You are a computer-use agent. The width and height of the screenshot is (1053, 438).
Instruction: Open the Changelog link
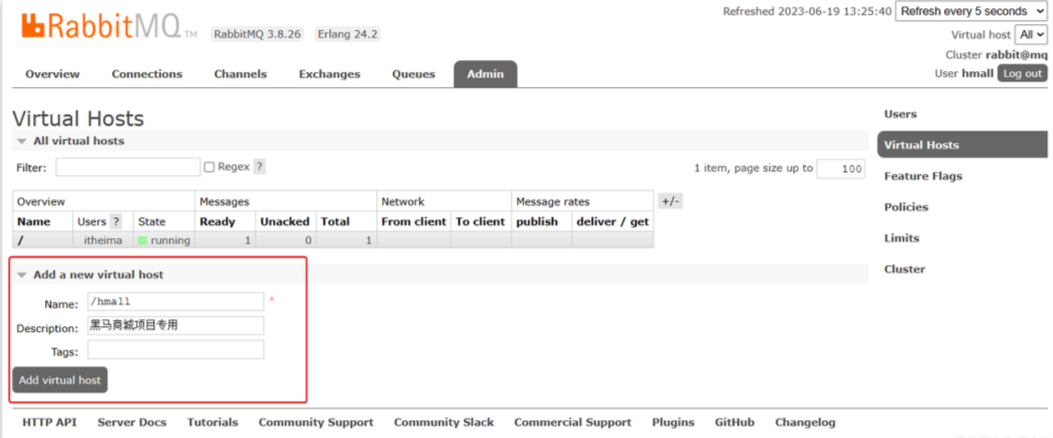coord(805,423)
